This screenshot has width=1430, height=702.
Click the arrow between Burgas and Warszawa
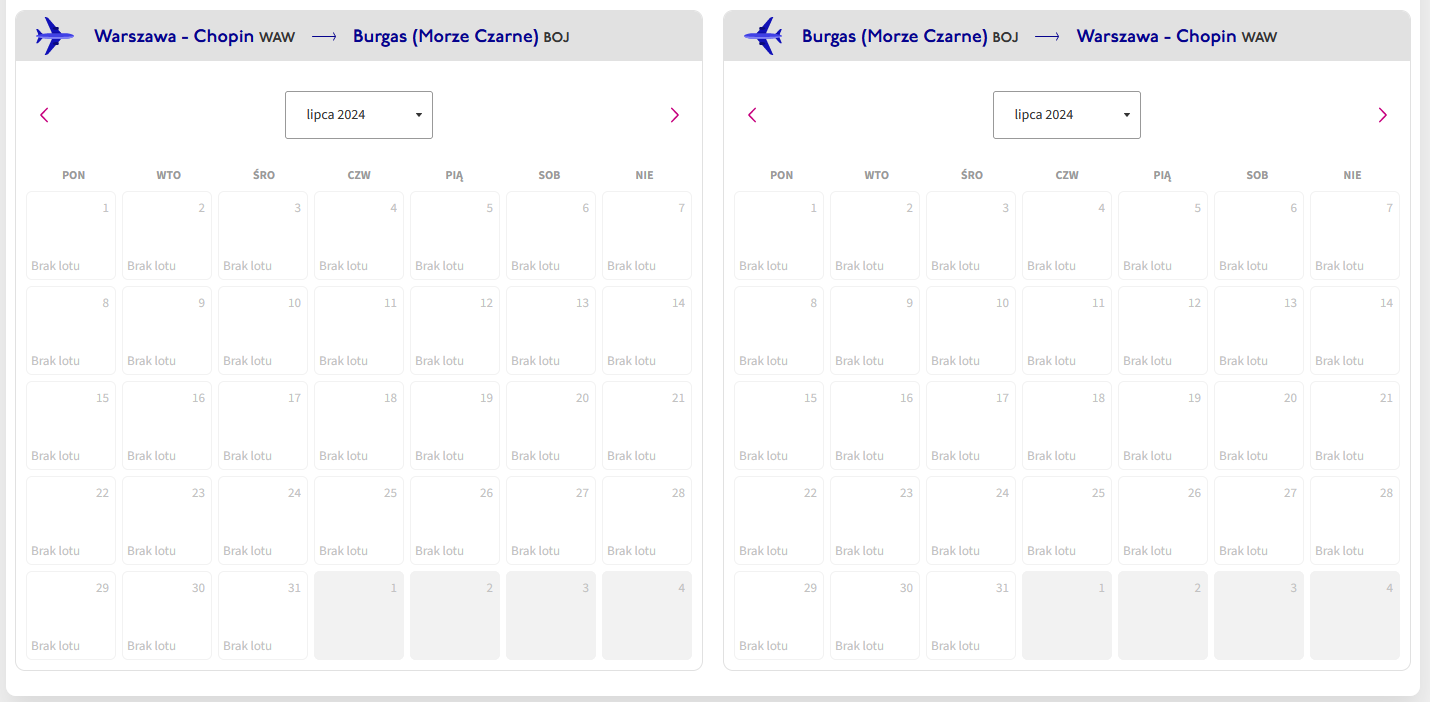coord(1048,37)
